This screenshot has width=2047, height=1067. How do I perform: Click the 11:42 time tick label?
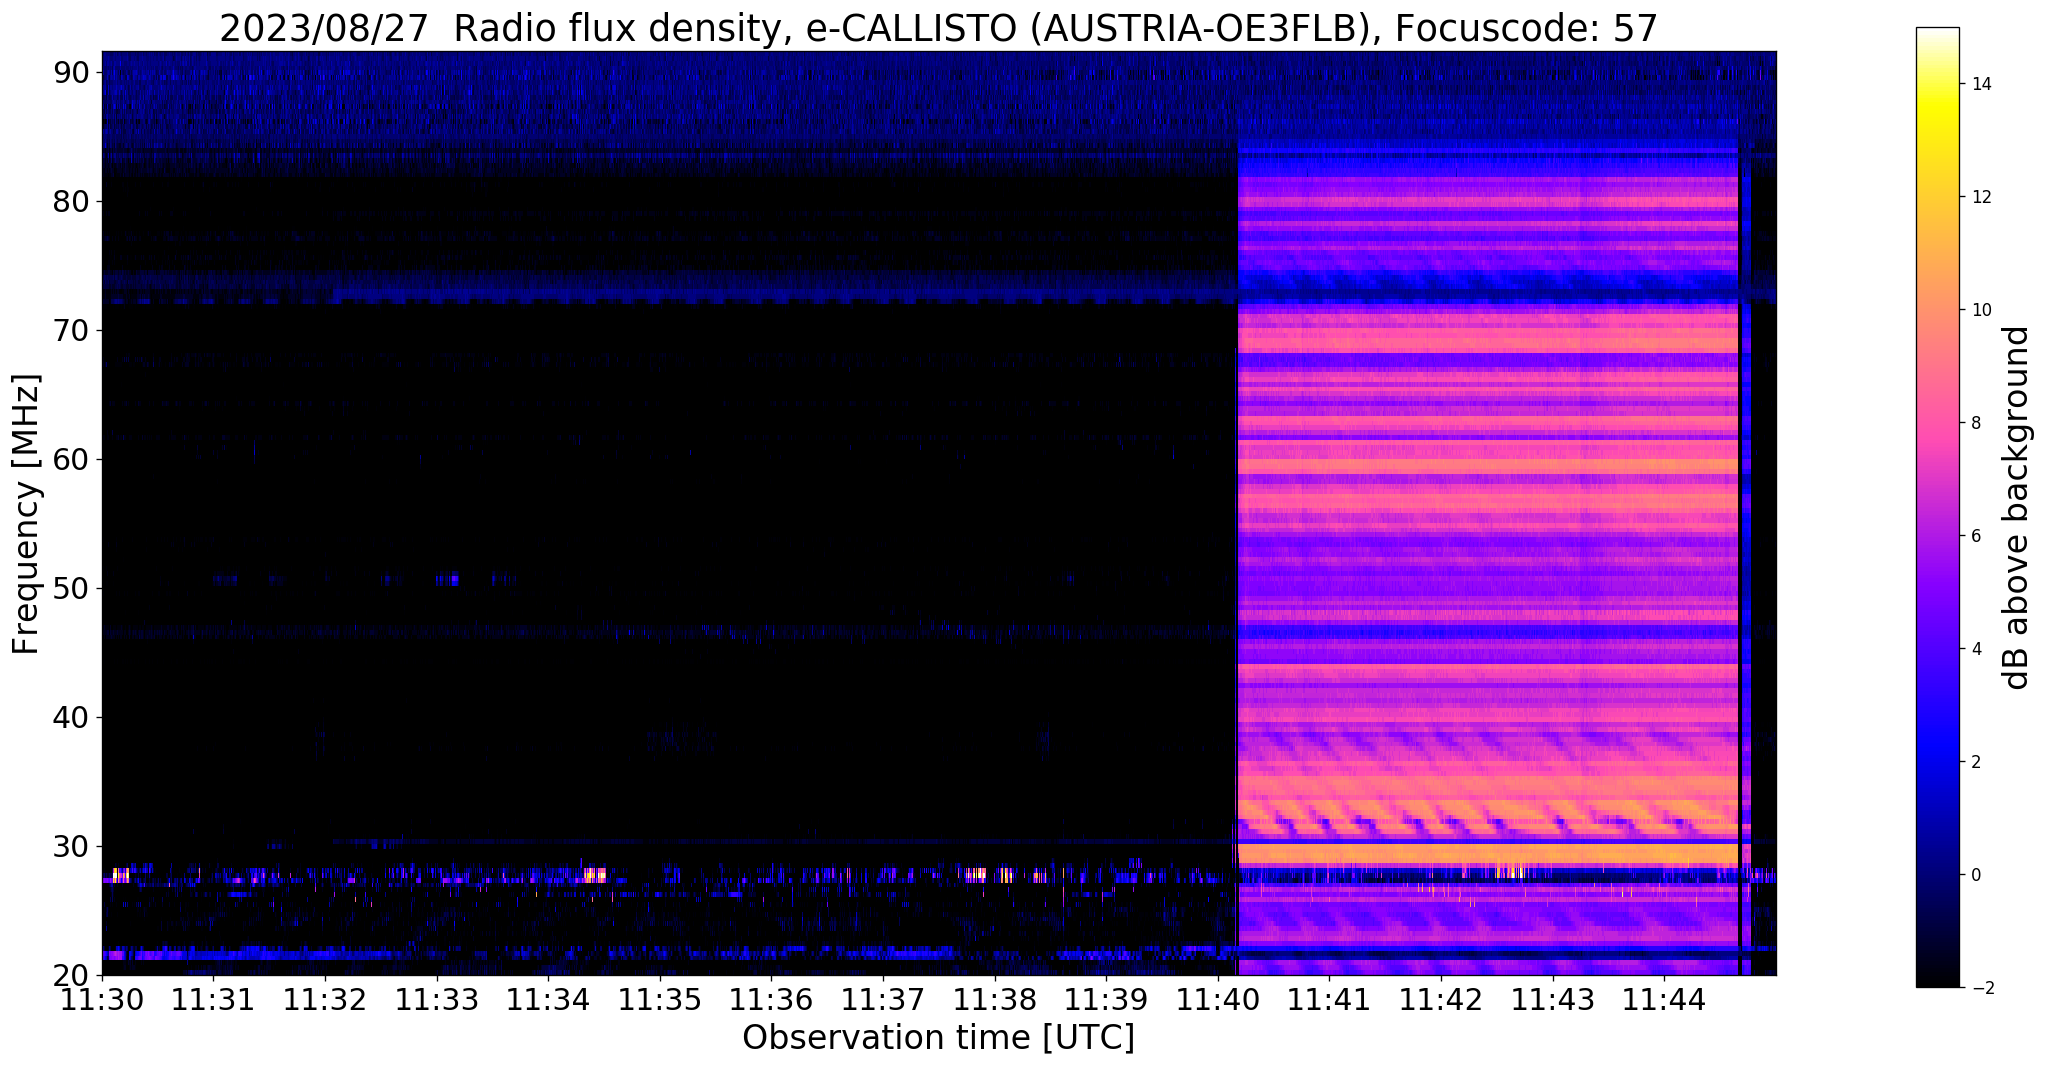click(1441, 999)
